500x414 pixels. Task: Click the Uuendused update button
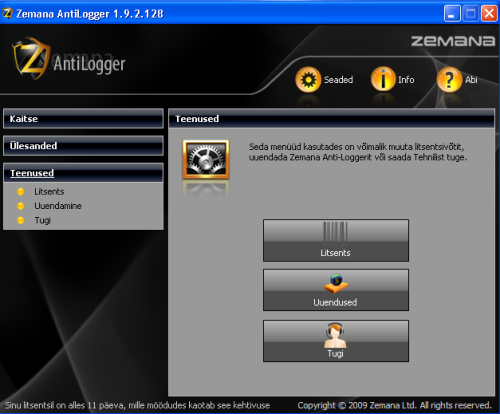click(336, 290)
